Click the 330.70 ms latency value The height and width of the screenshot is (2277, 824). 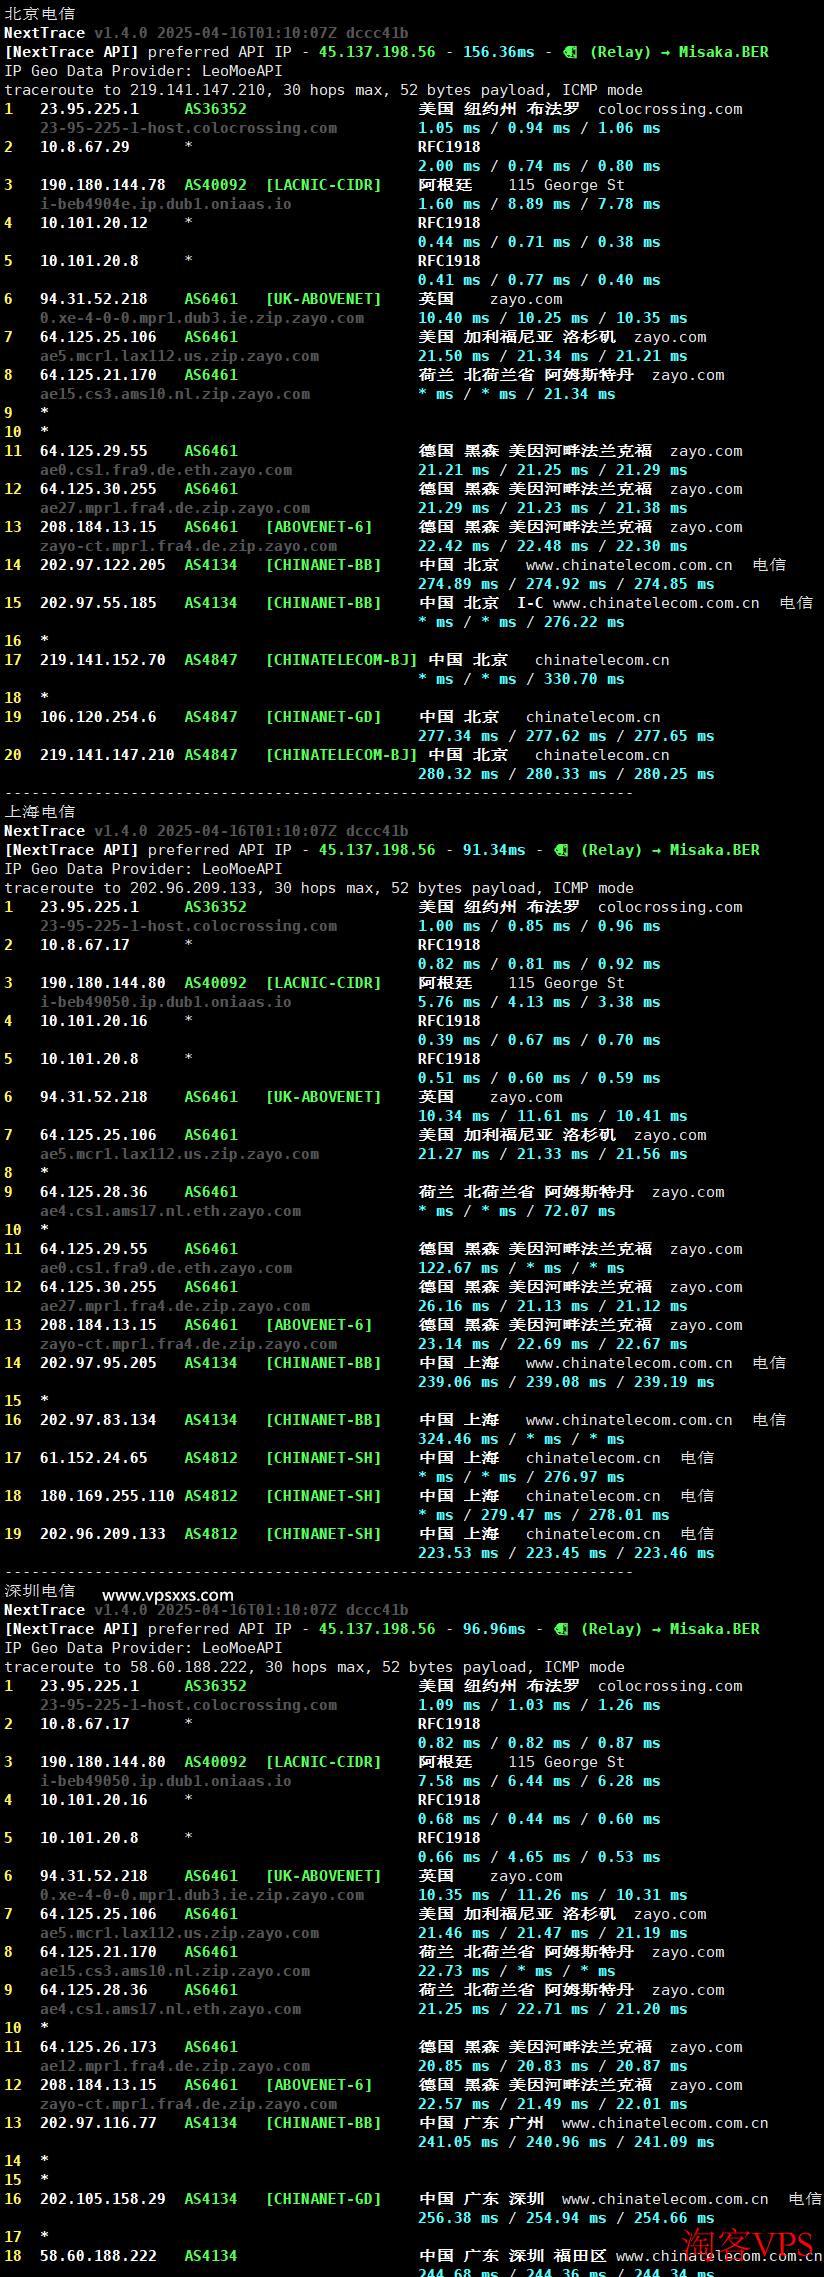pos(584,679)
